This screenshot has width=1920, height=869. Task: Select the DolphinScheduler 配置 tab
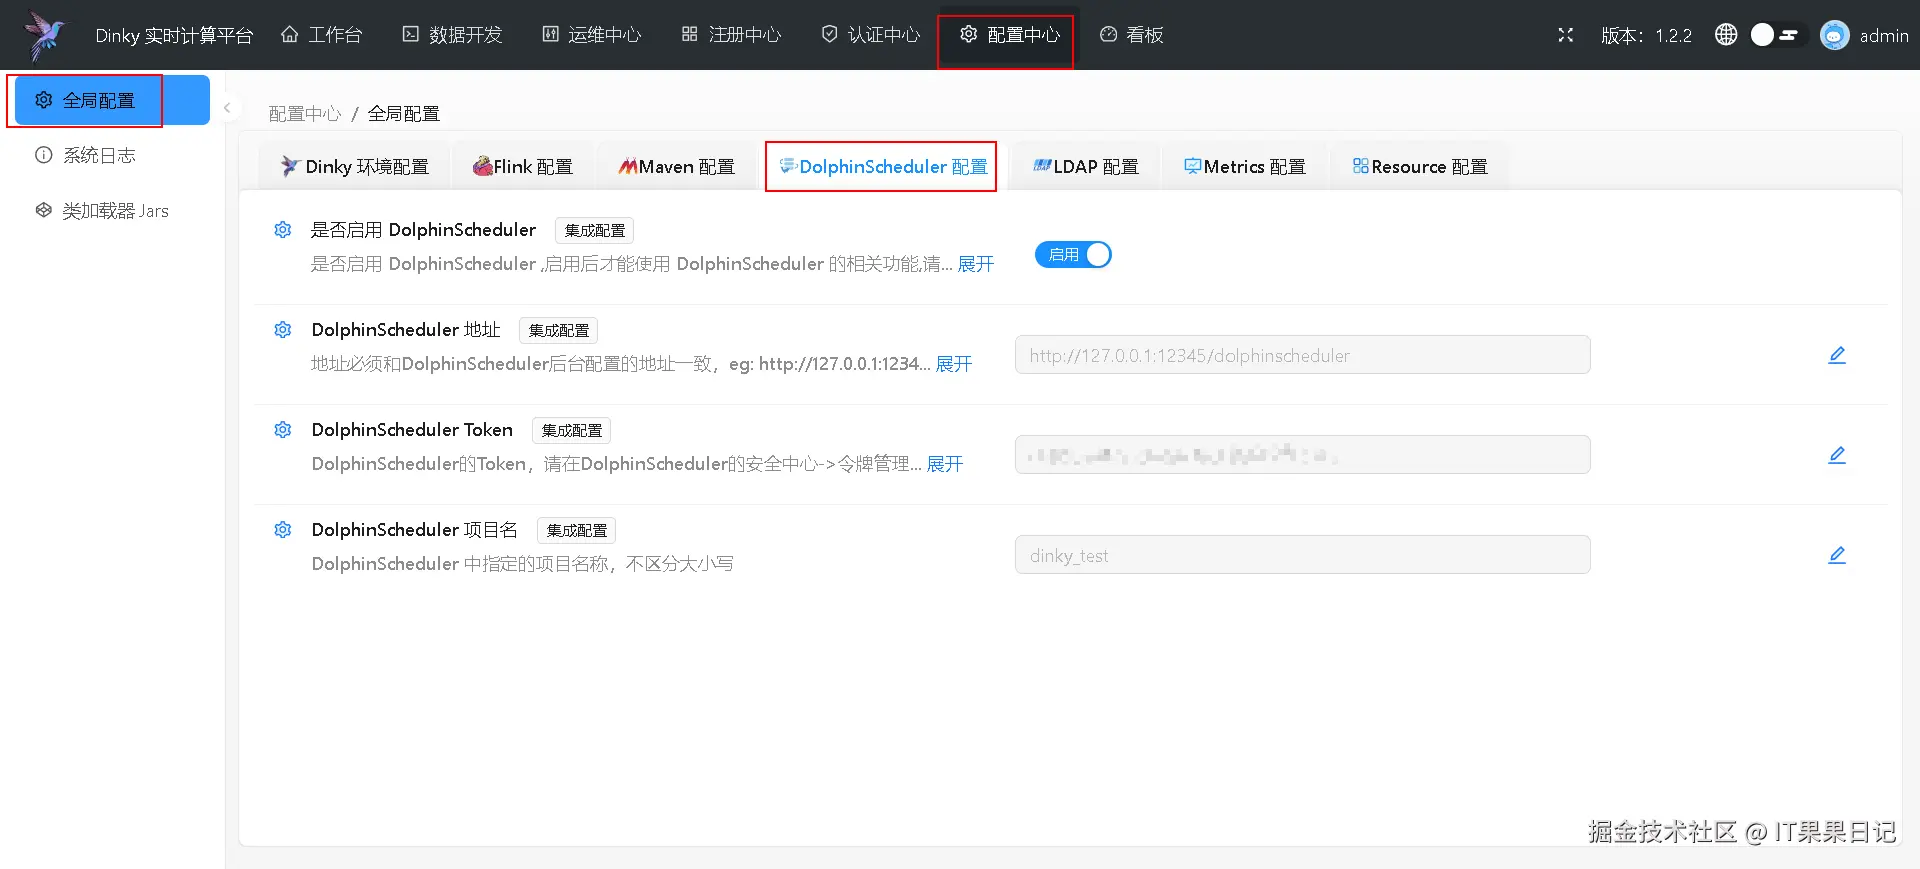(882, 167)
